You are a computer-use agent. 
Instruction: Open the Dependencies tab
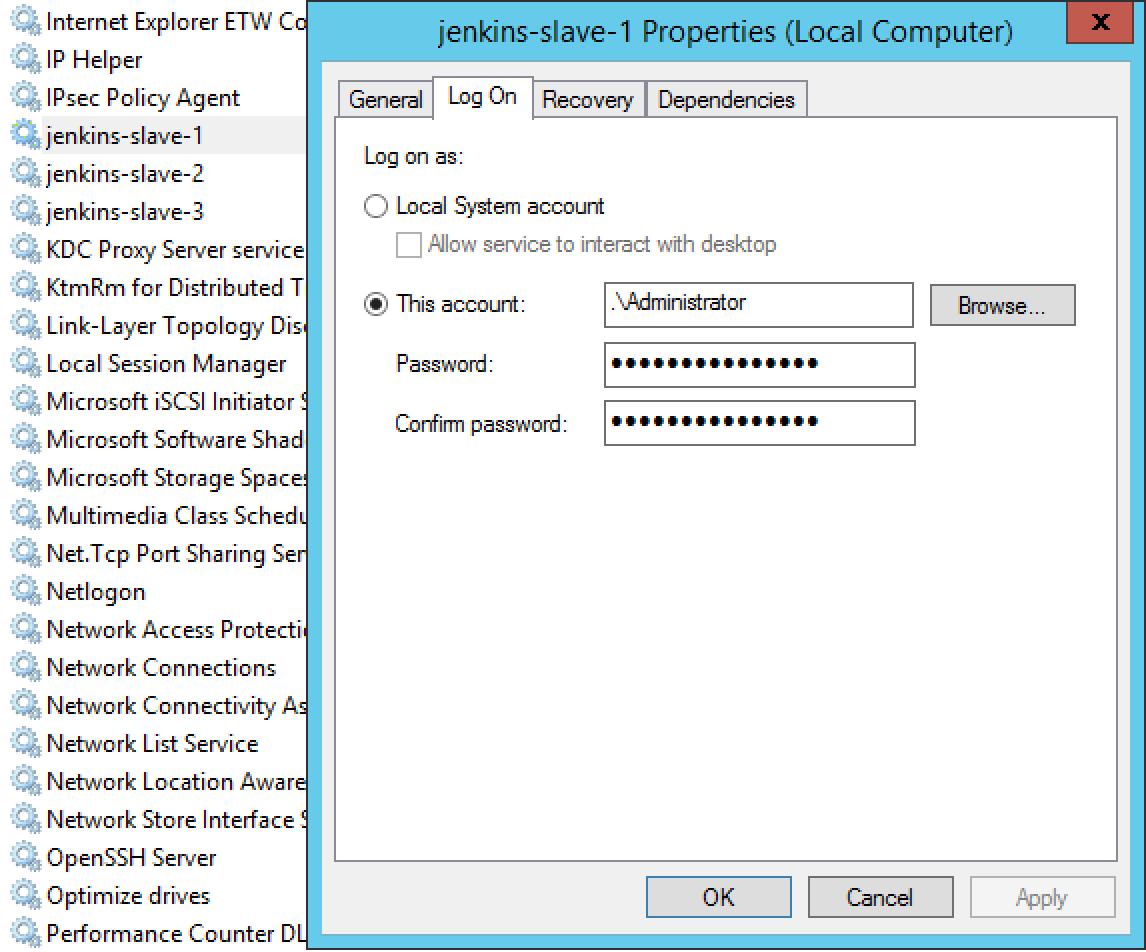click(x=726, y=99)
